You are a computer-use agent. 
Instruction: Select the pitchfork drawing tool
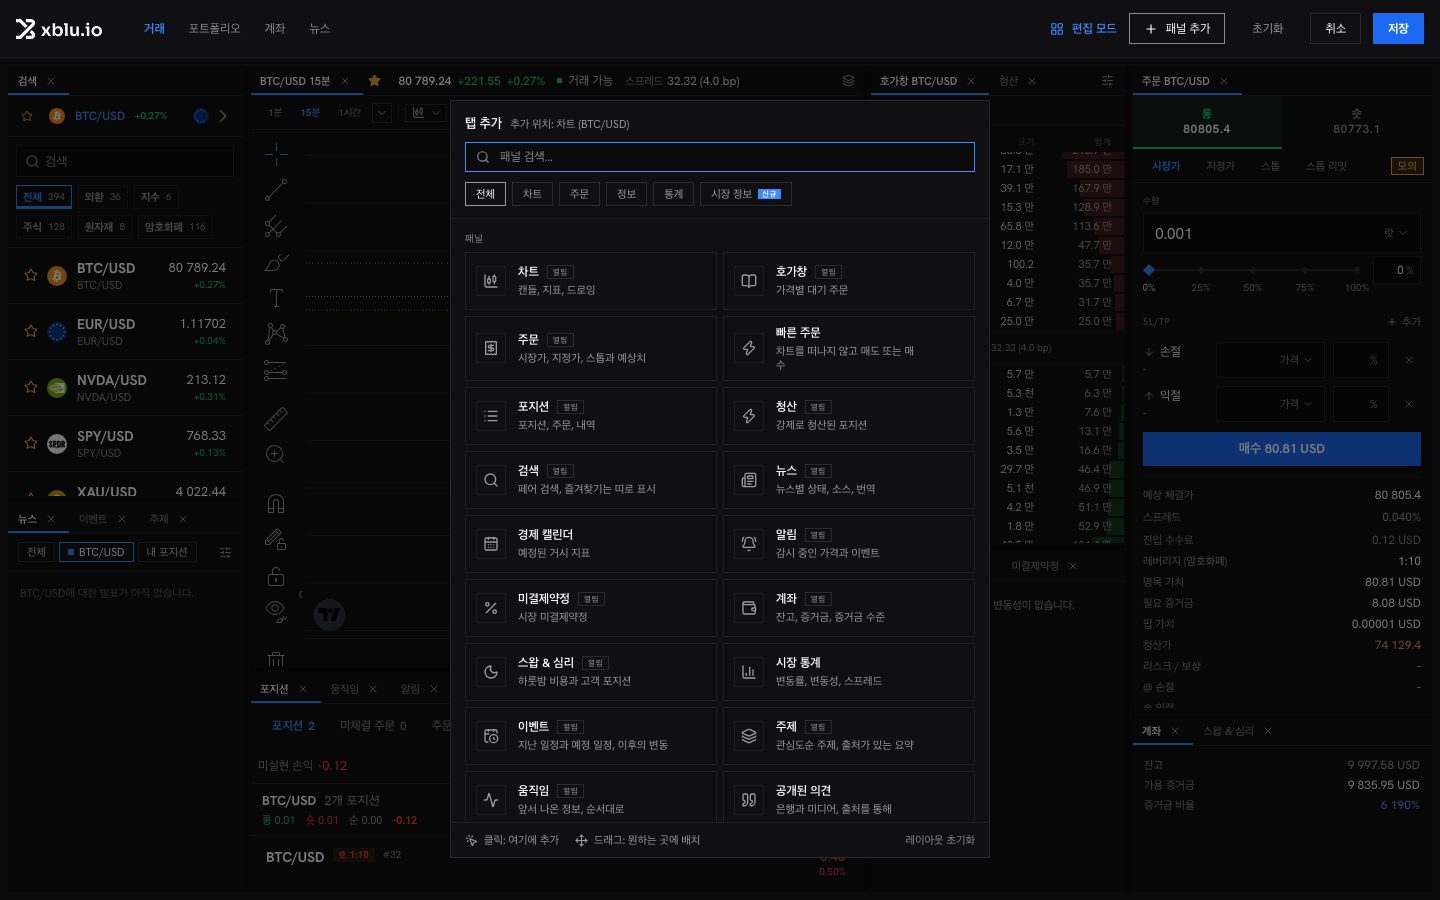click(x=276, y=227)
